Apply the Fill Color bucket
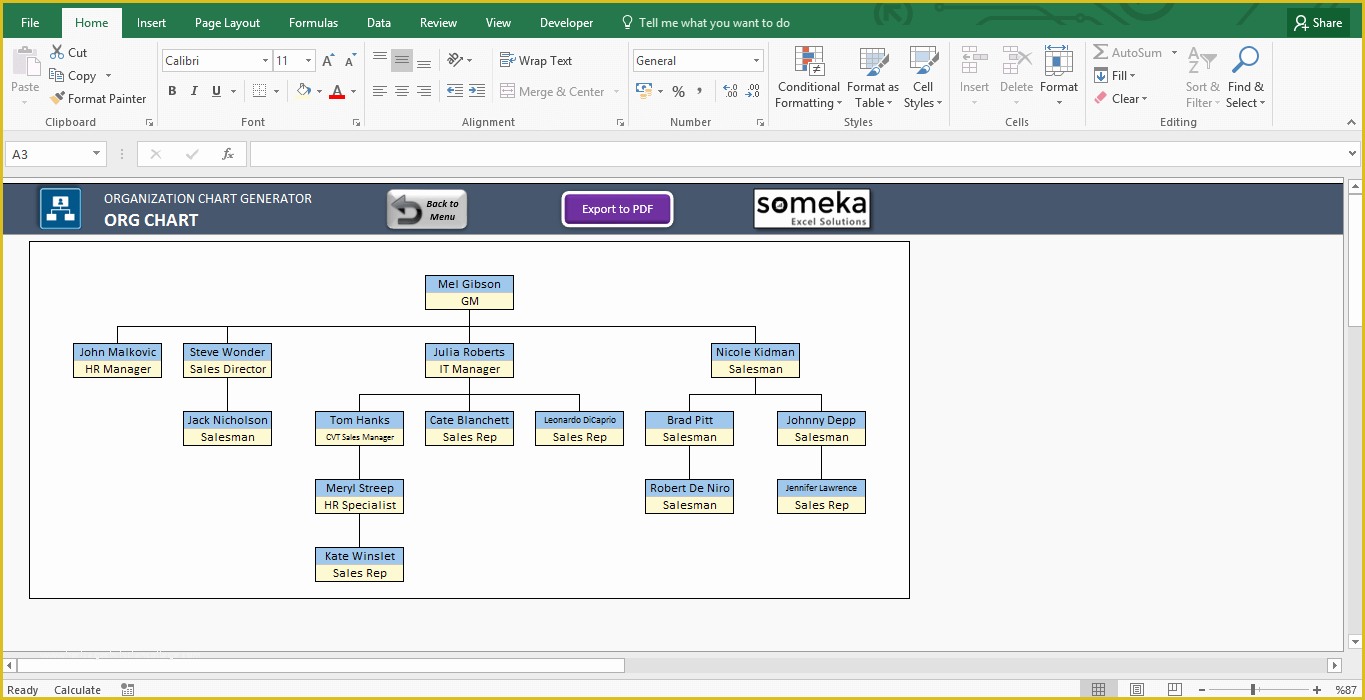Image resolution: width=1365 pixels, height=700 pixels. pyautogui.click(x=303, y=91)
